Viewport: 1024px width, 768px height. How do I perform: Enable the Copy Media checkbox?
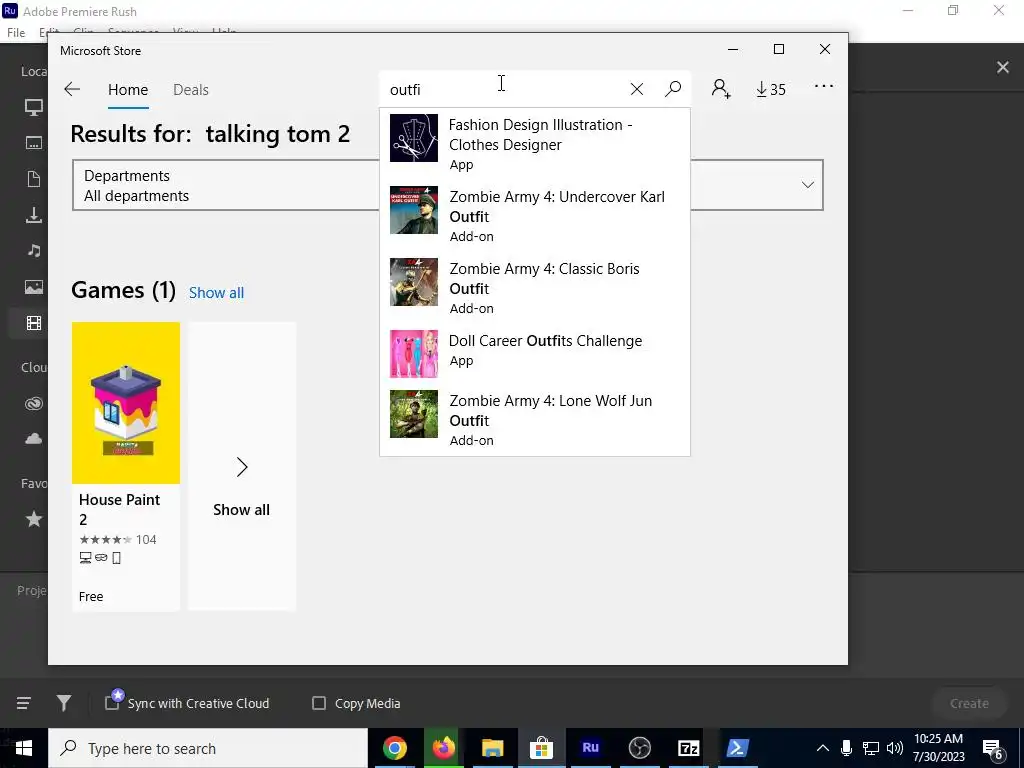(319, 703)
